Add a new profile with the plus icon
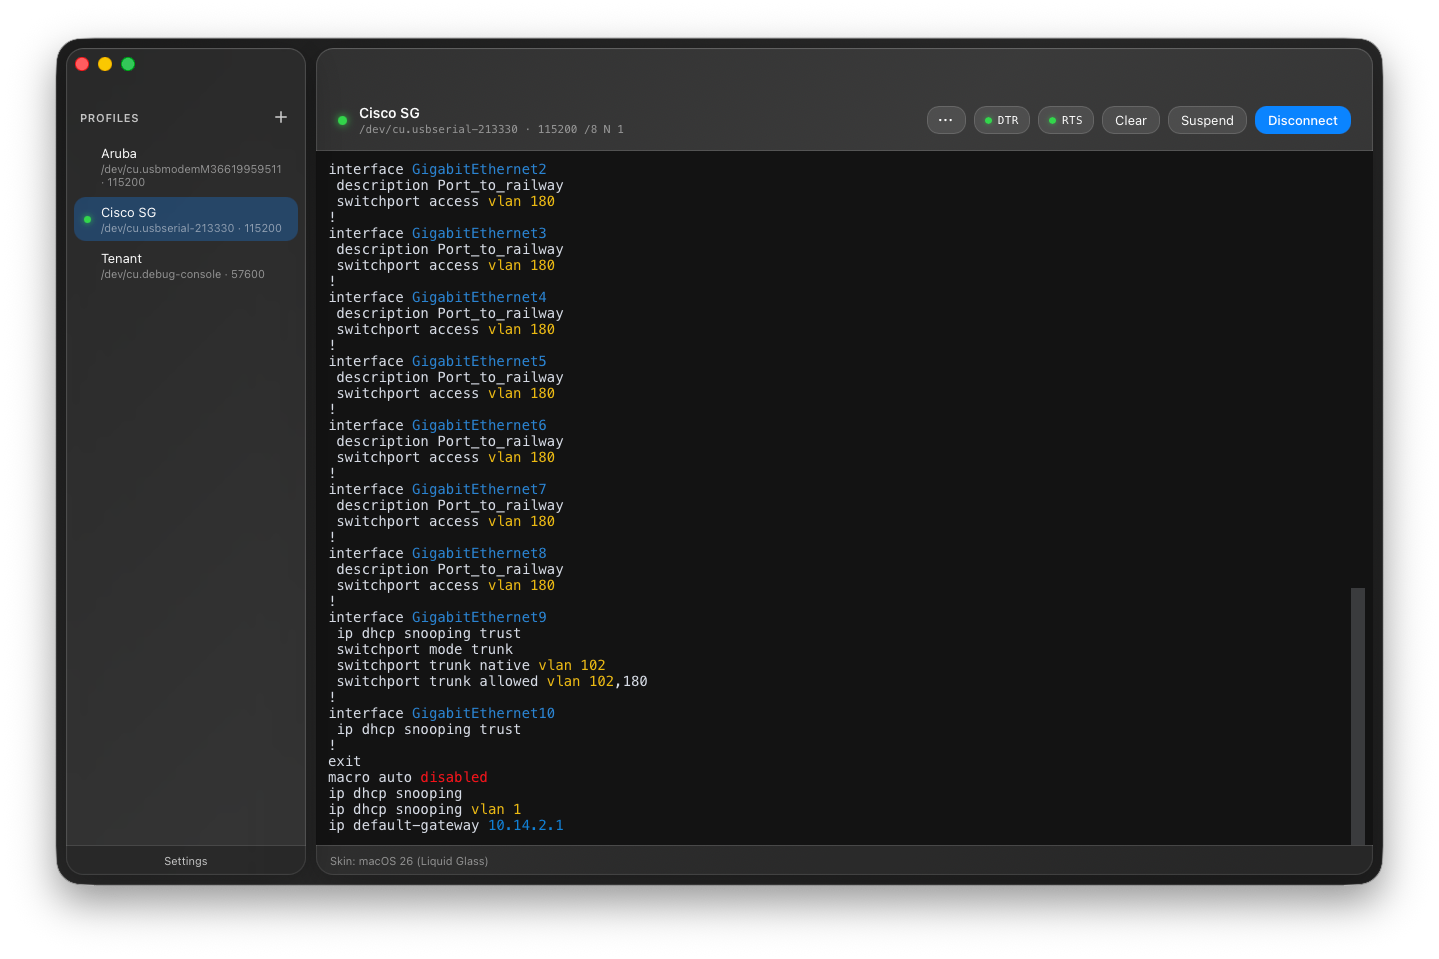1439x959 pixels. coord(281,117)
